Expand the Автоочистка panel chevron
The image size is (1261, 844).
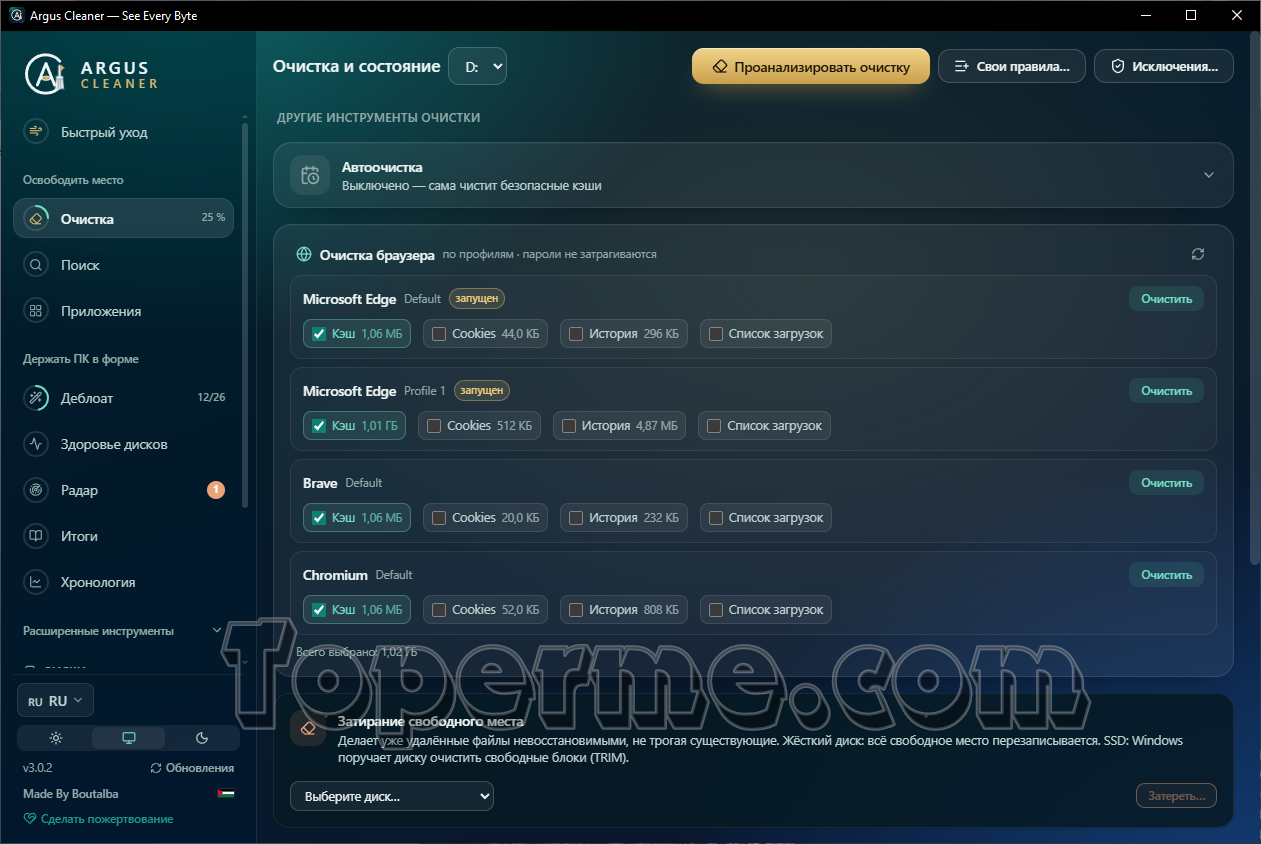(x=1209, y=175)
